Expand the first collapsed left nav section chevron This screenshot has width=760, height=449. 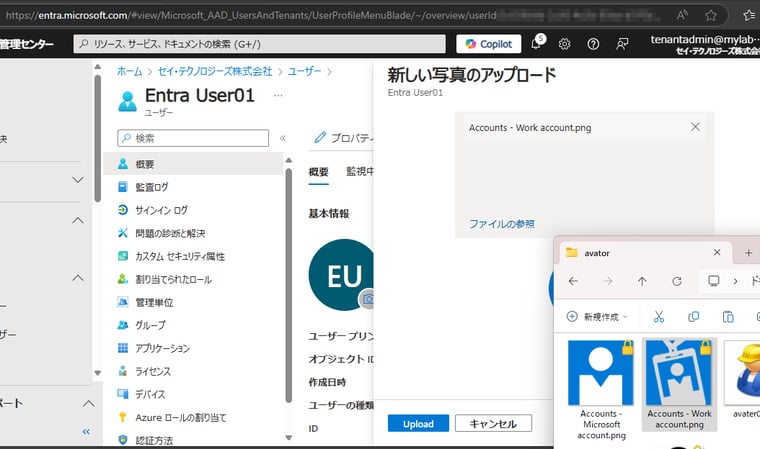tap(78, 180)
